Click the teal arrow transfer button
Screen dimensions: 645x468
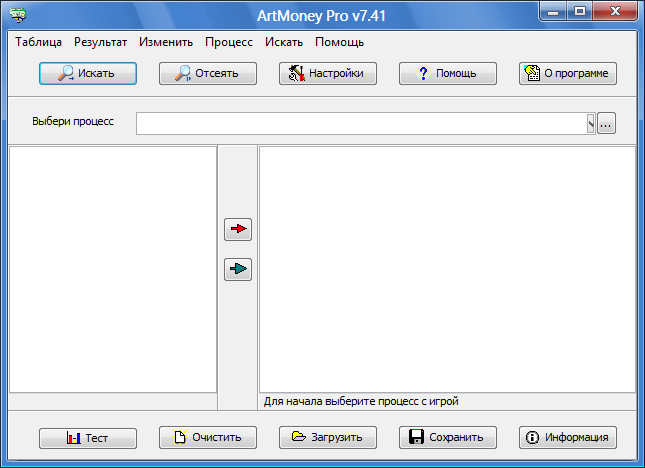point(238,269)
